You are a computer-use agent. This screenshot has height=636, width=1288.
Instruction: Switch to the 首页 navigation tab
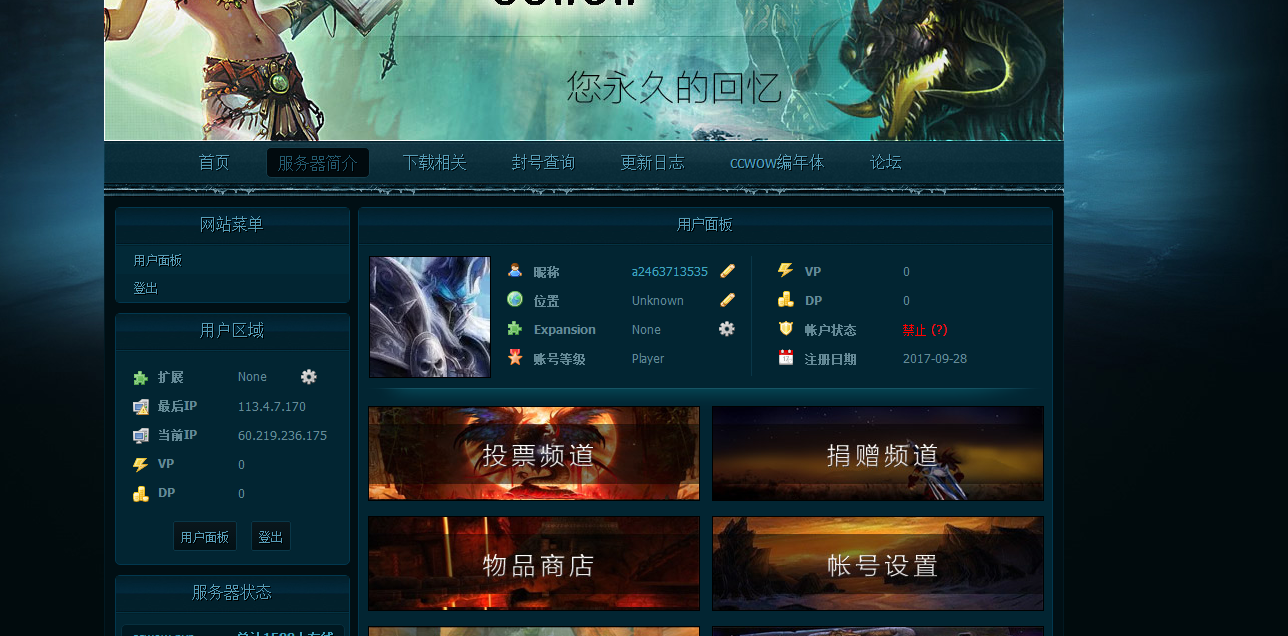pos(213,161)
